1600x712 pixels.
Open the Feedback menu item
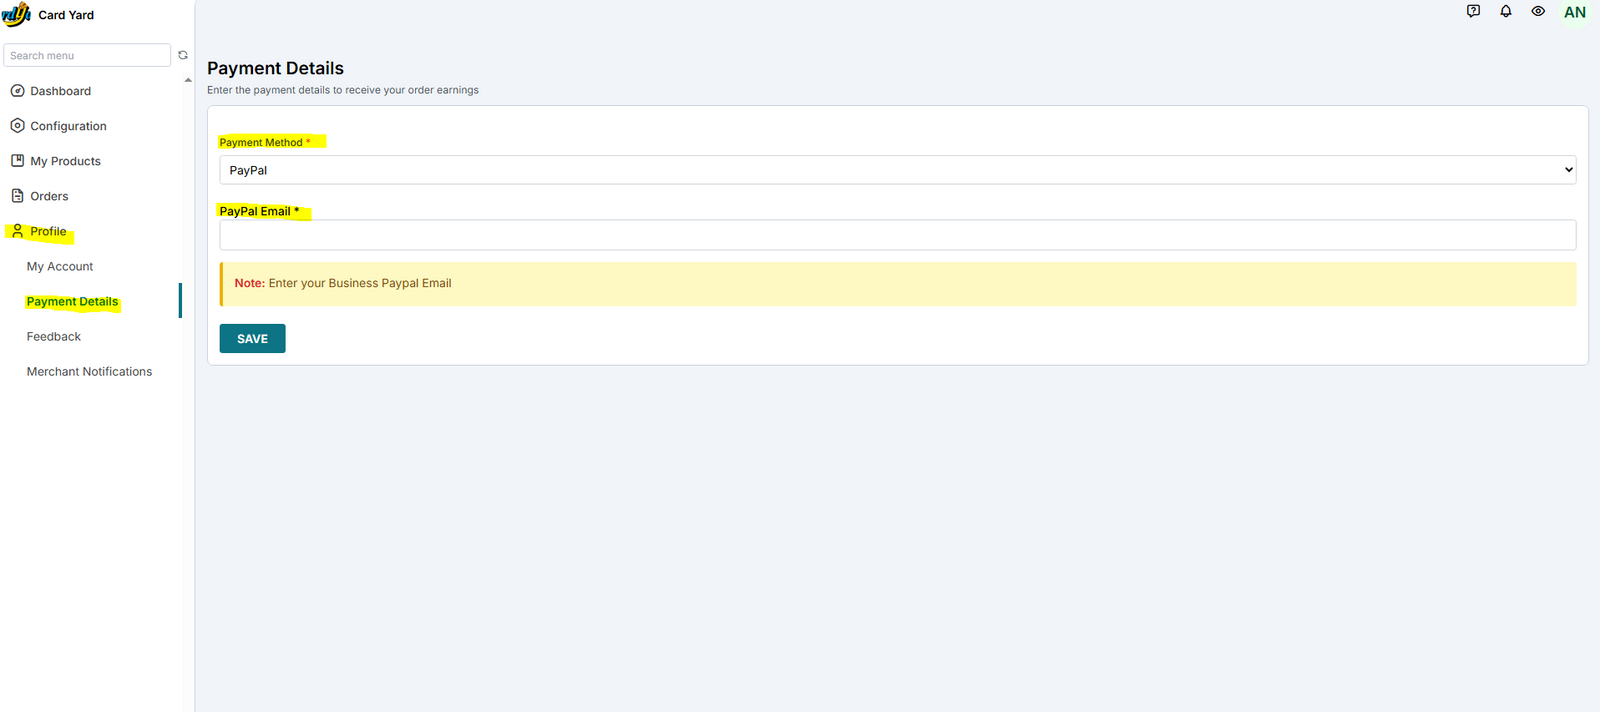54,337
